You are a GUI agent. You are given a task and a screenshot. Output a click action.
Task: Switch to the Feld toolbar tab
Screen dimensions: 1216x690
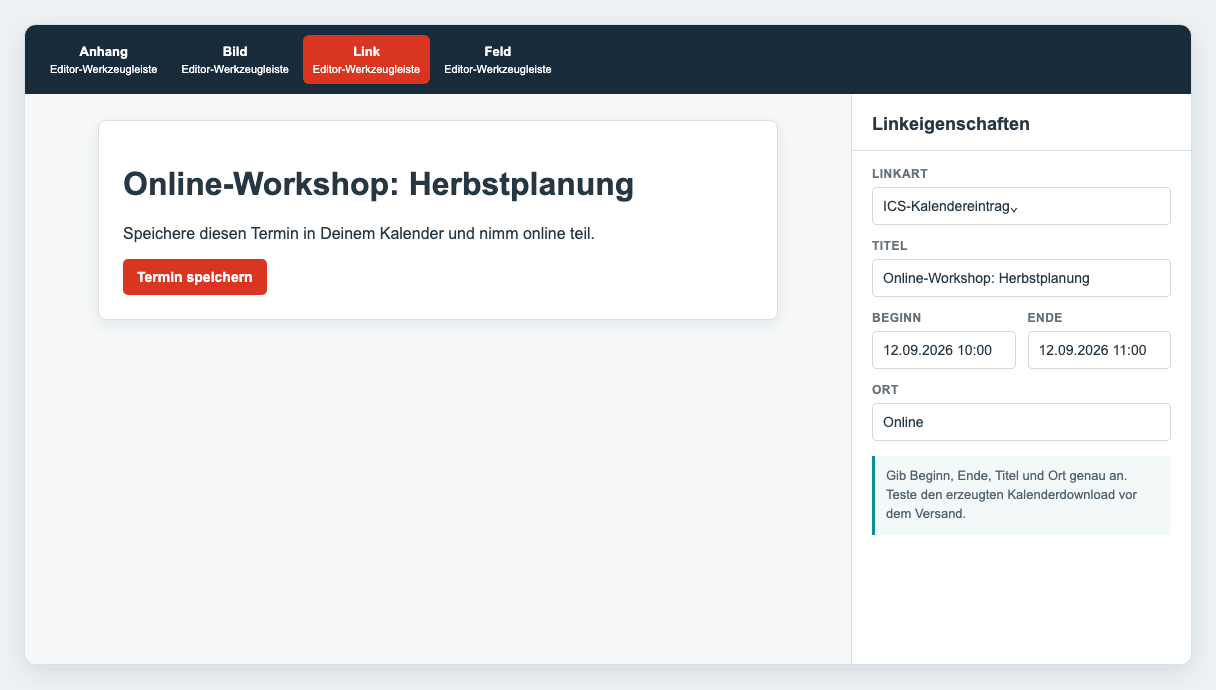[x=498, y=60]
